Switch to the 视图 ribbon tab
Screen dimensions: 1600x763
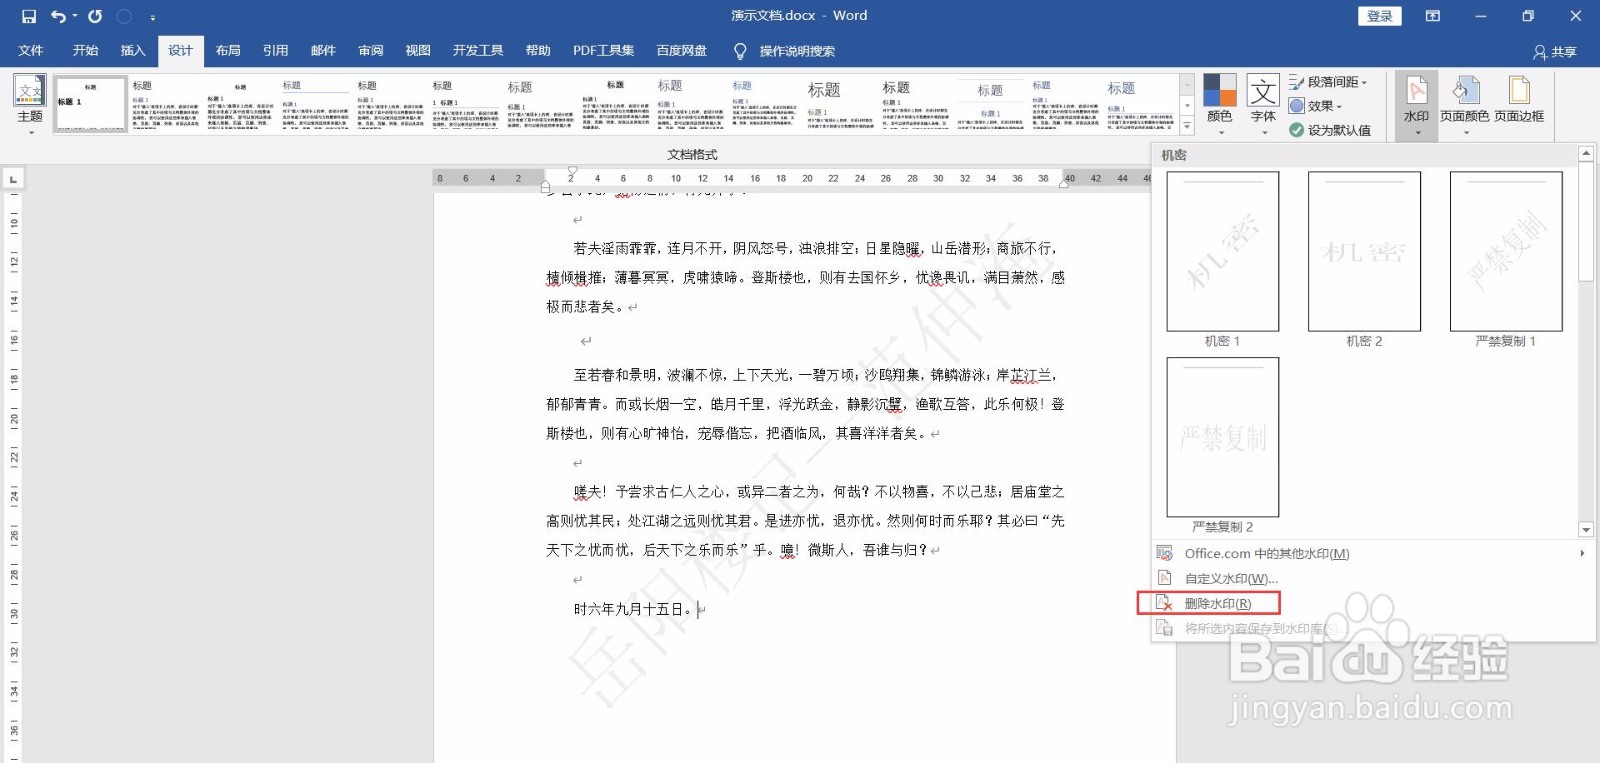(x=418, y=51)
